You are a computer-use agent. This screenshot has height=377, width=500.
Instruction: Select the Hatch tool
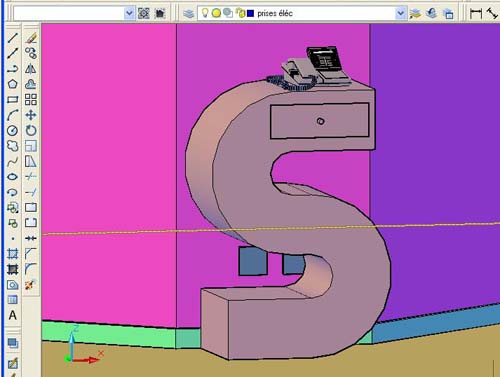(13, 254)
